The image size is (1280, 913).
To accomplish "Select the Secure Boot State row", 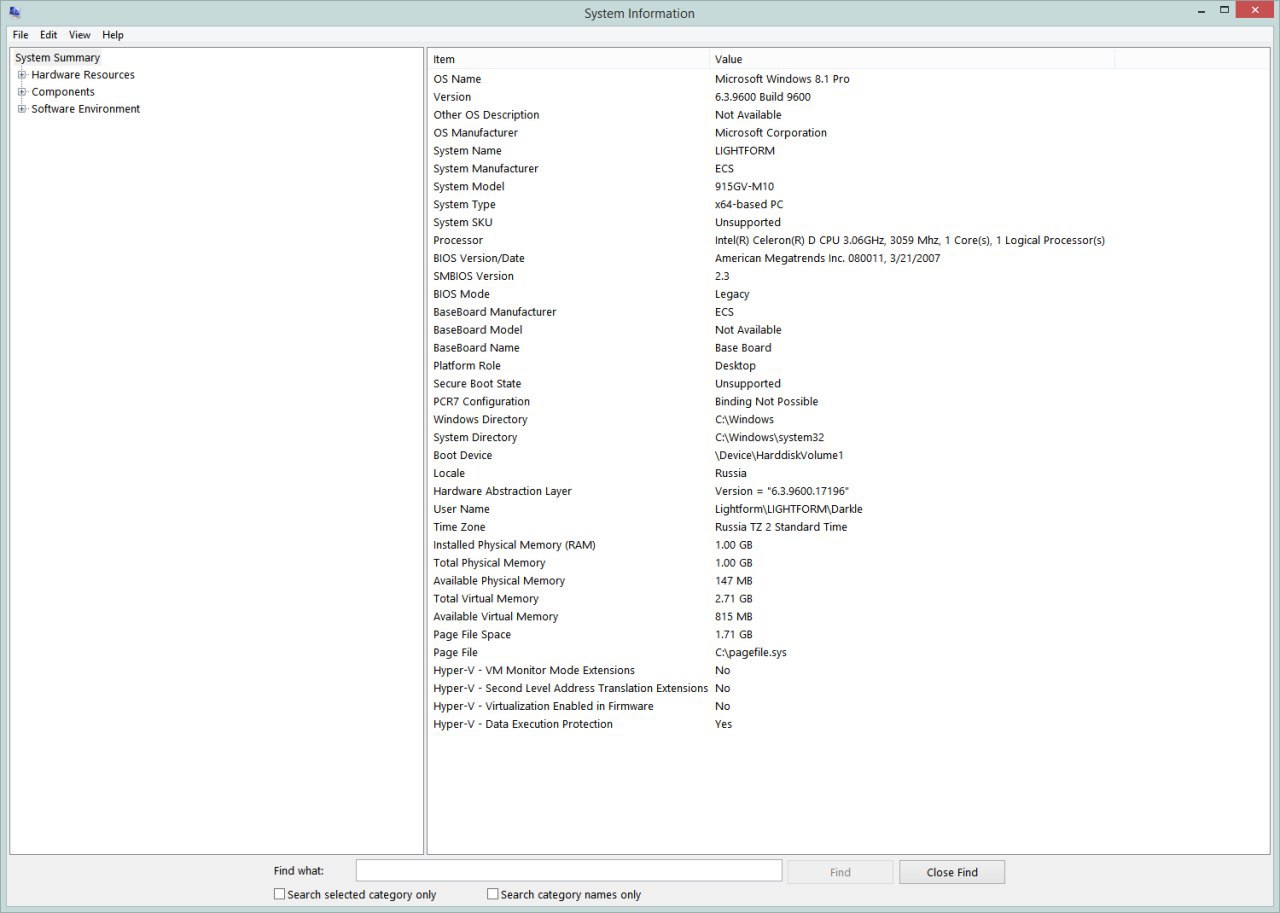I will 477,384.
